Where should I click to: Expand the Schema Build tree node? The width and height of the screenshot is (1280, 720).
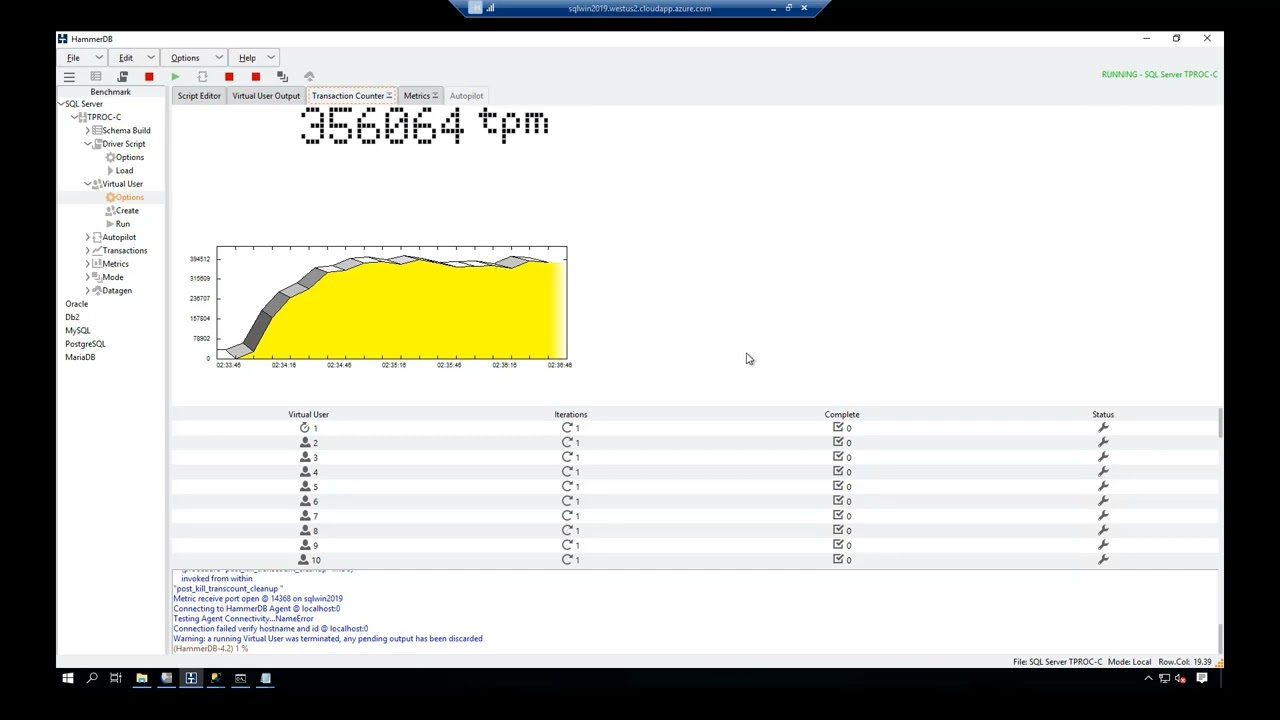click(x=87, y=130)
